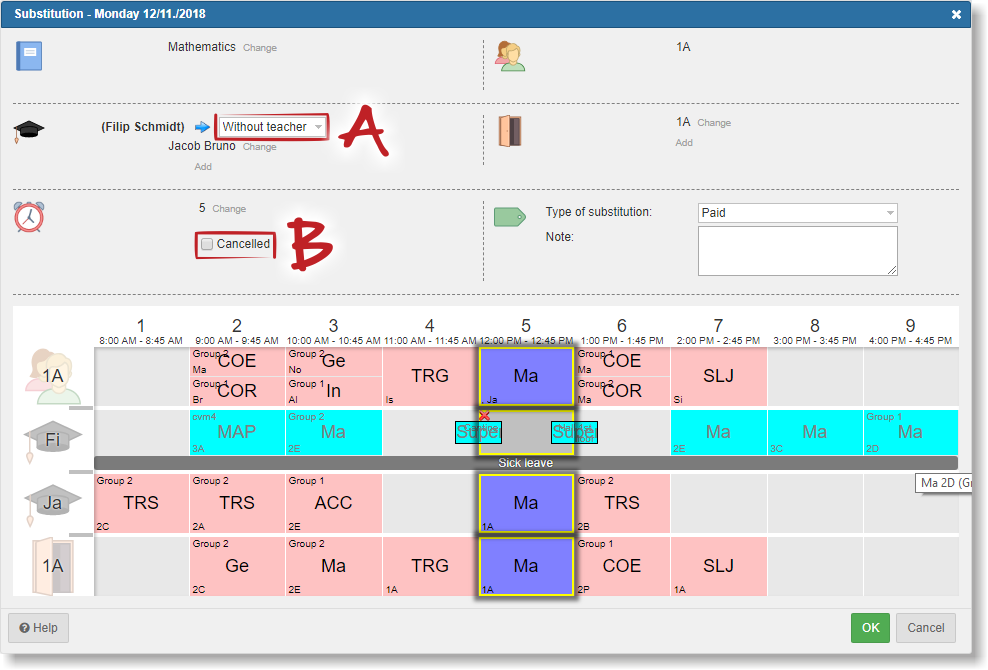This screenshot has width=988, height=670.
Task: Select the Group 2 Ge lesson in the 1A class row
Action: tap(334, 361)
